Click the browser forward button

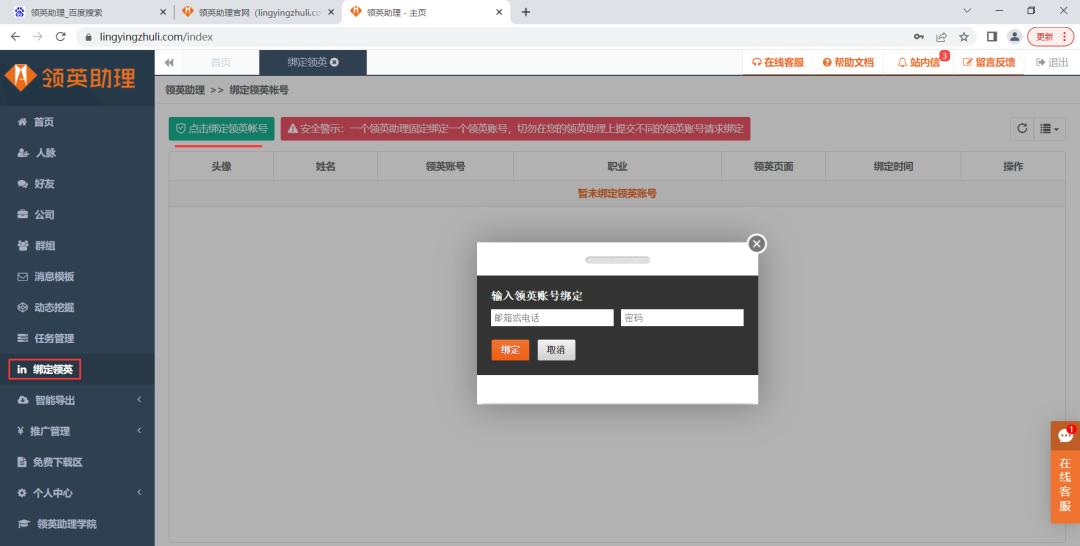[38, 37]
